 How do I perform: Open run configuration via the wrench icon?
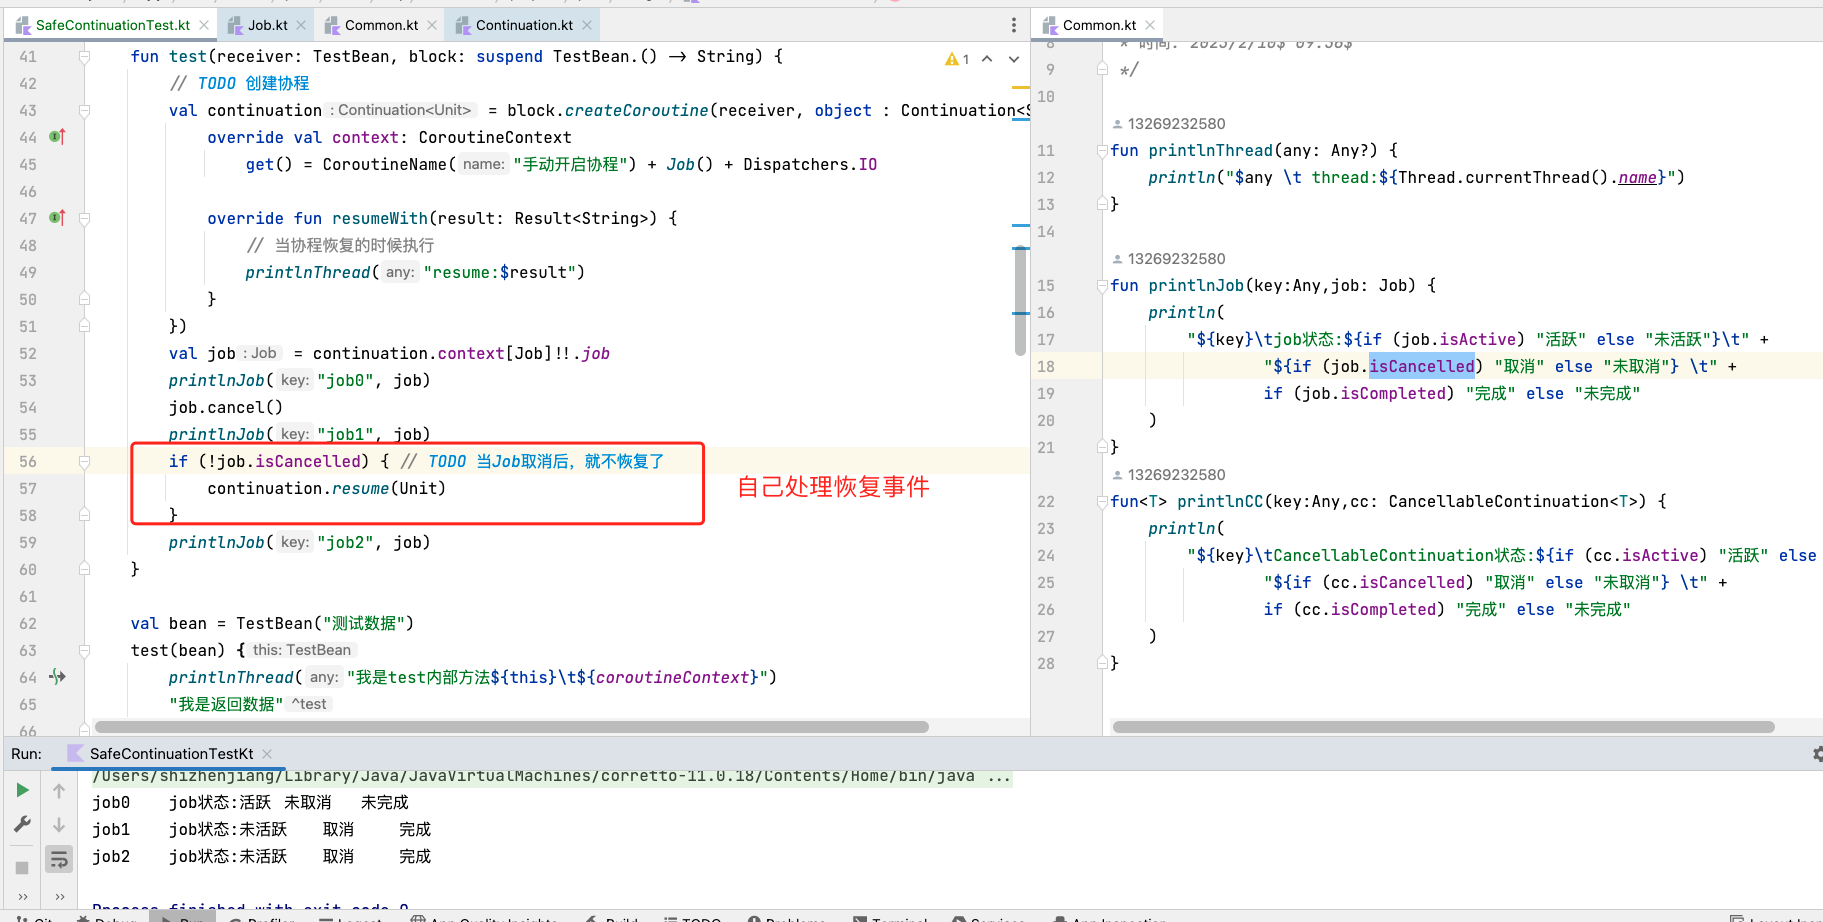22,825
